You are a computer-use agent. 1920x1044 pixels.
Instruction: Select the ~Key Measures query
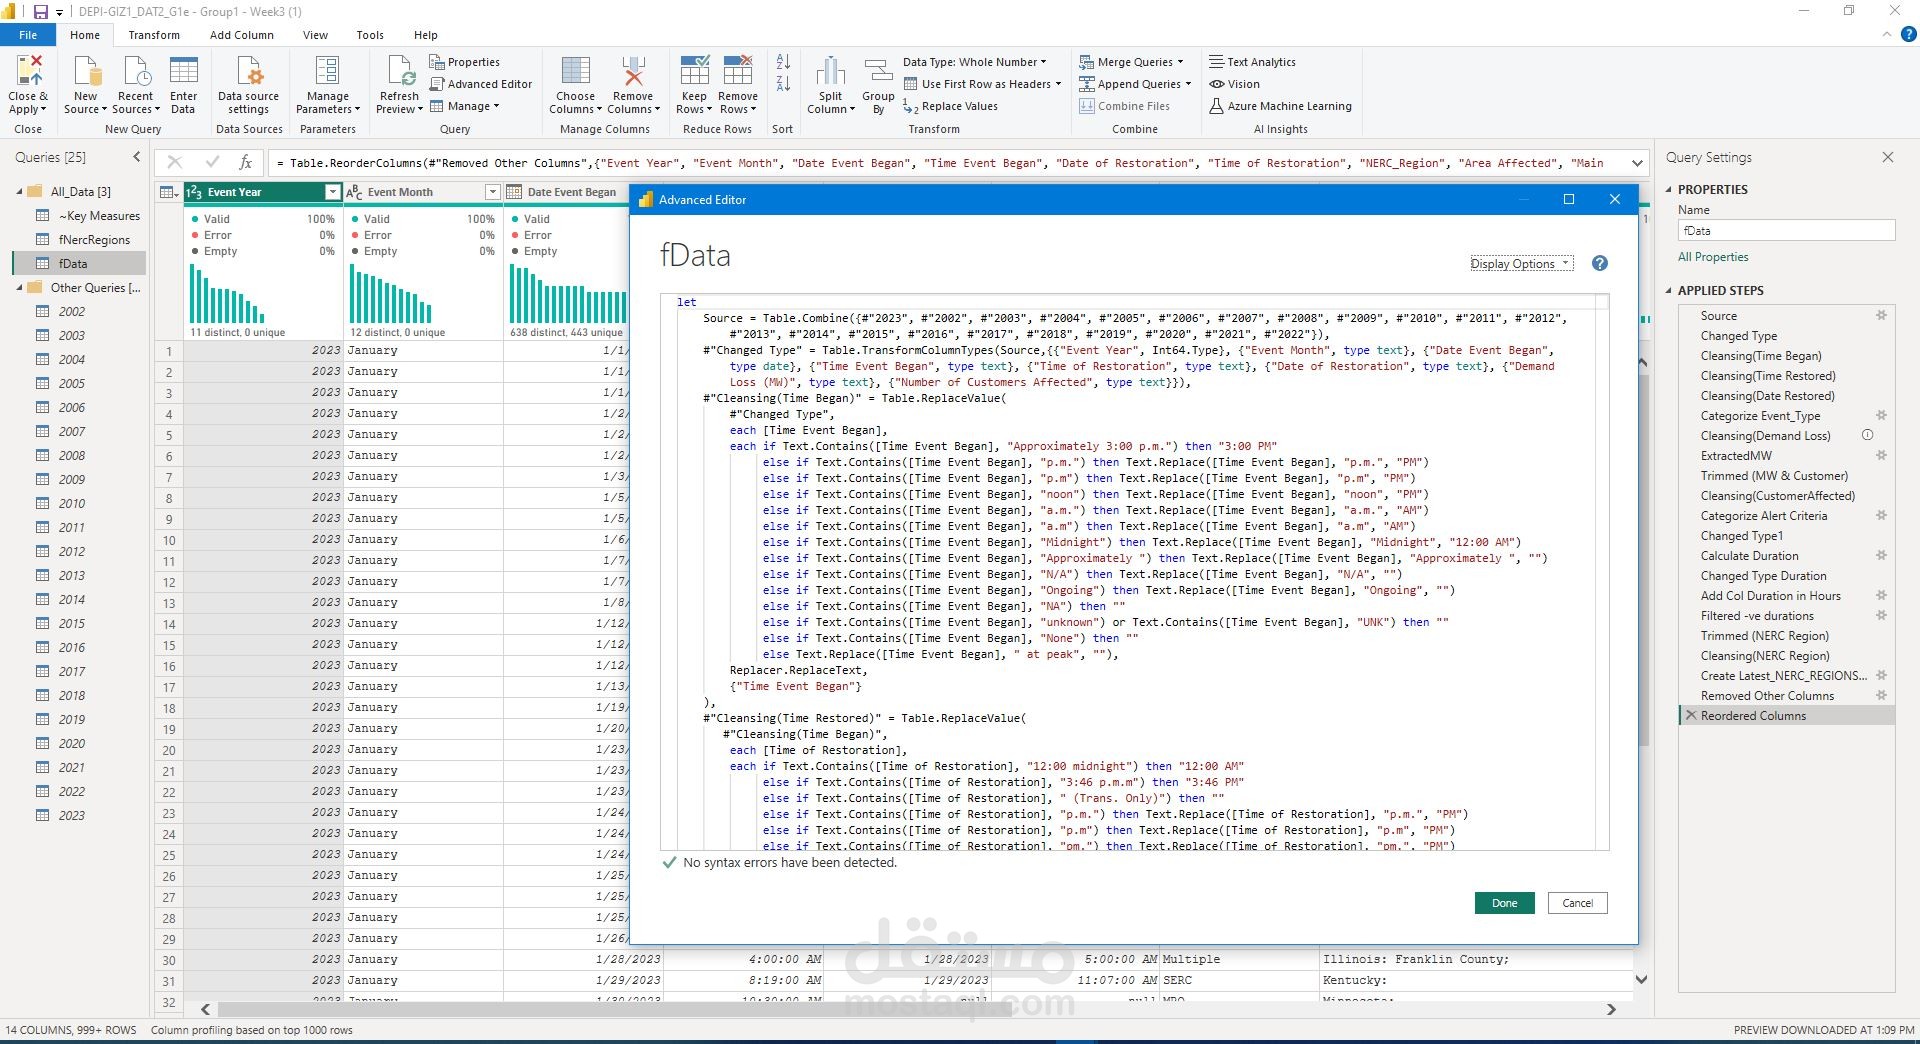tap(99, 215)
